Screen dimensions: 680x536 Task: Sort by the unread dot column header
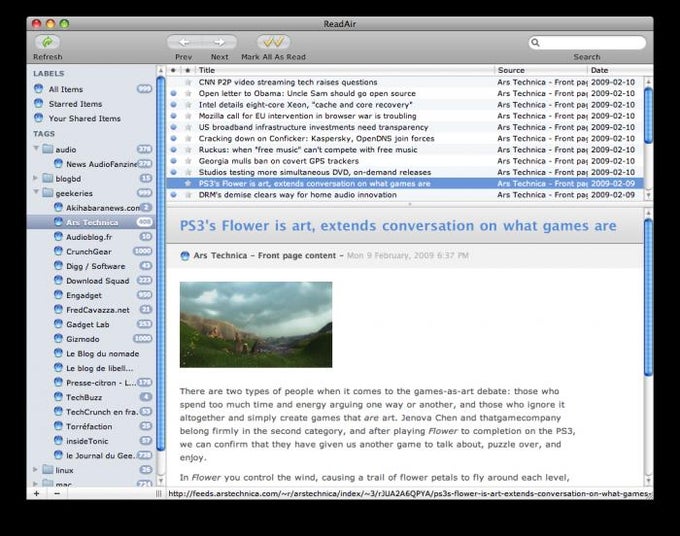[x=173, y=70]
